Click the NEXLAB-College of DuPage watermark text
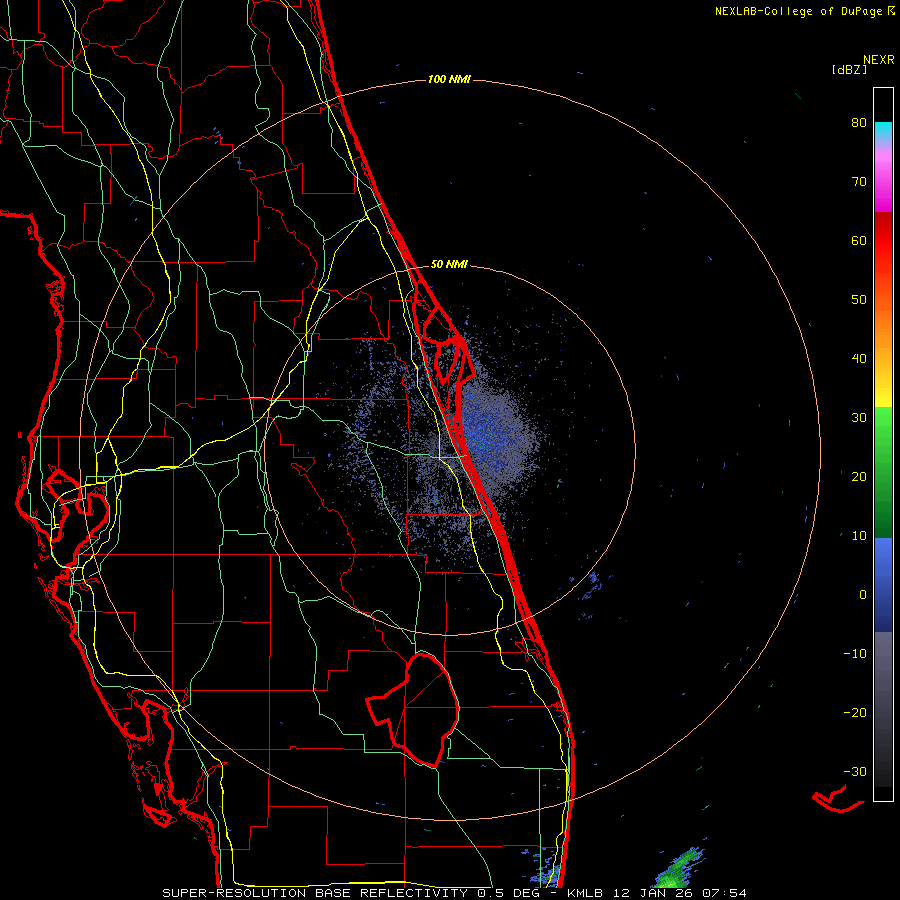The height and width of the screenshot is (900, 900). (x=804, y=11)
